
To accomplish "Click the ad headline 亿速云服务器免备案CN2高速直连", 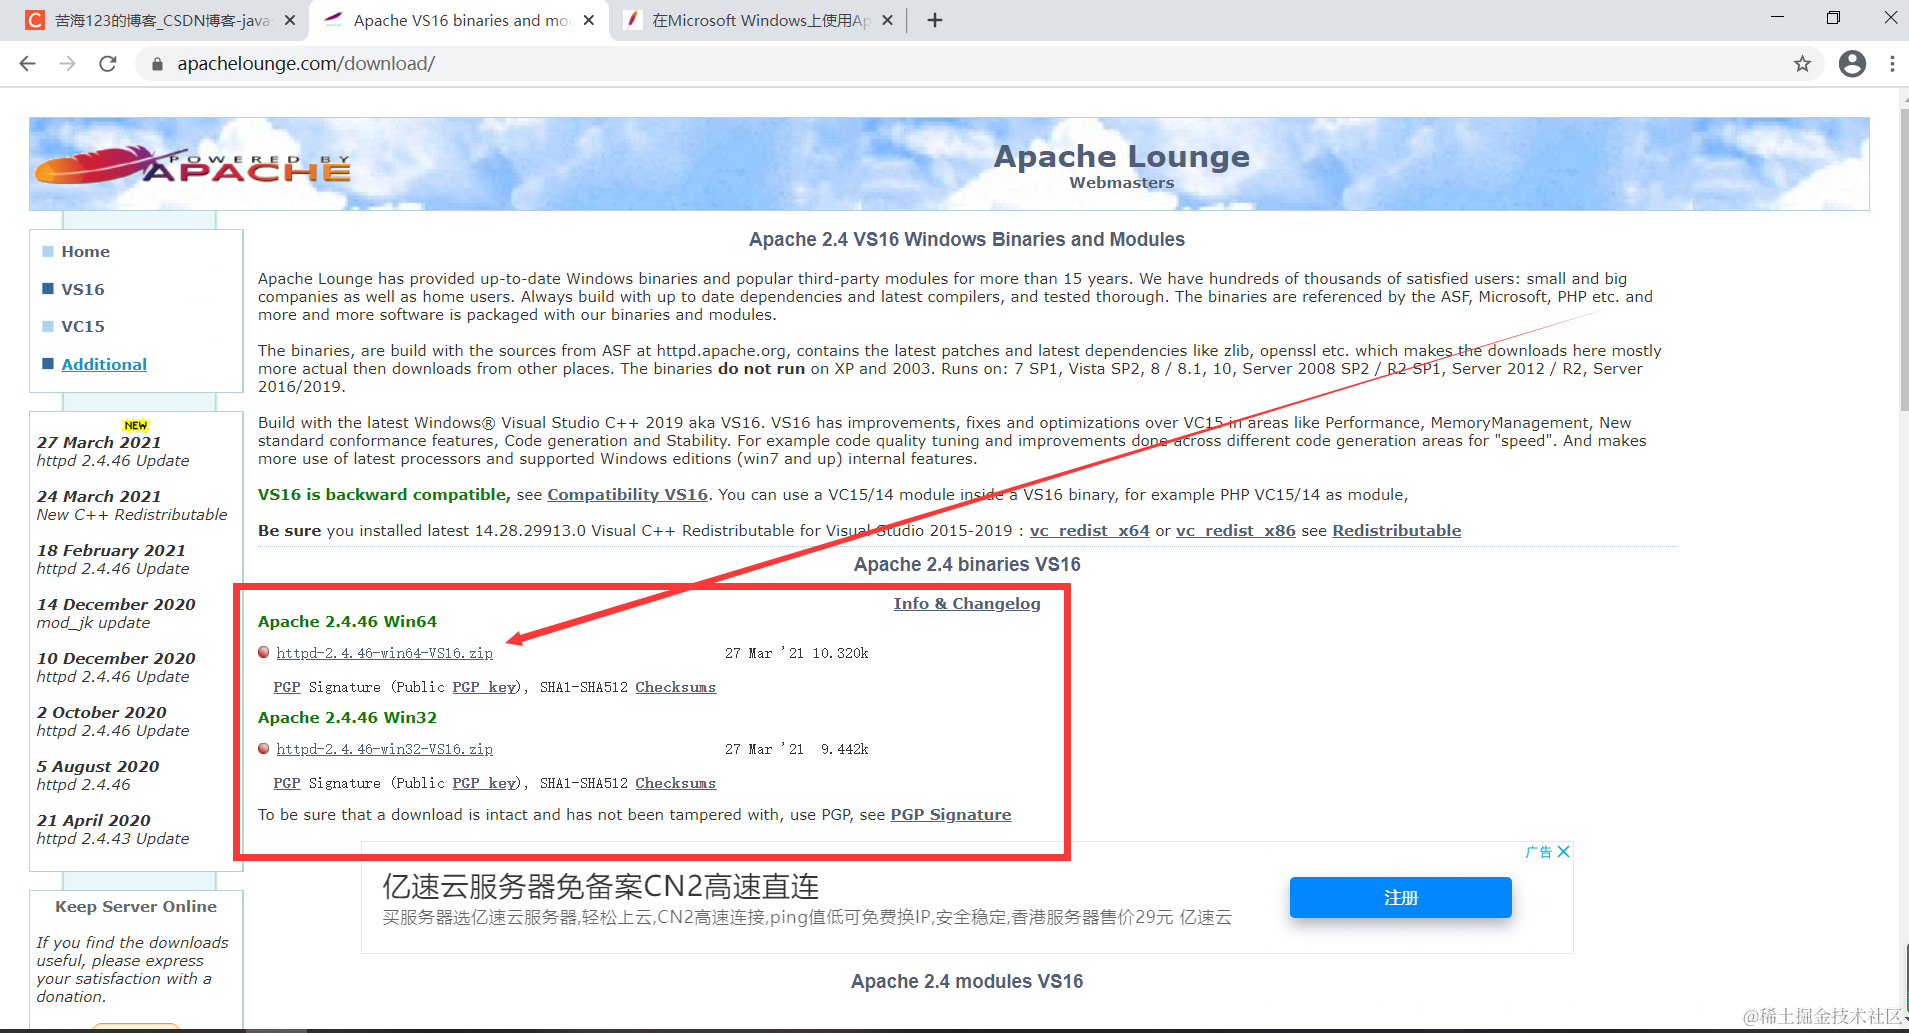I will [x=600, y=886].
